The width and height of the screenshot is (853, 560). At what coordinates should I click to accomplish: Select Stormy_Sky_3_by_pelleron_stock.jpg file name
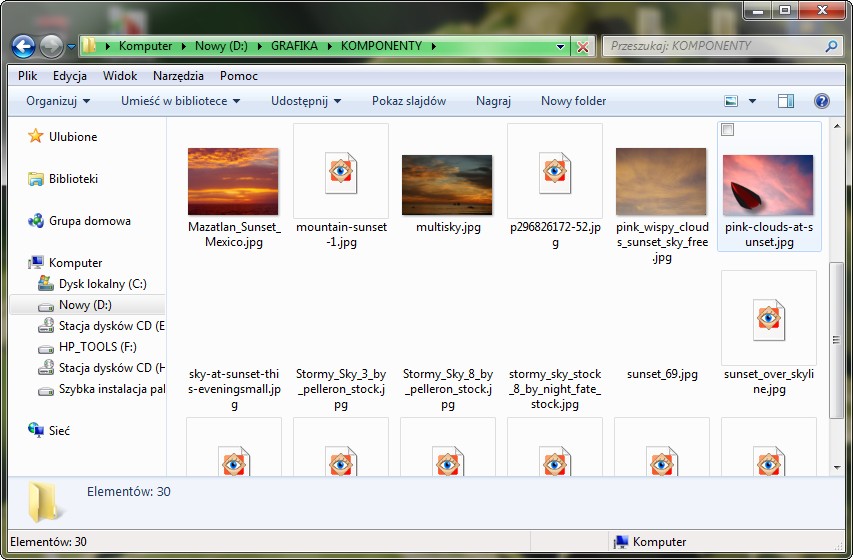tap(341, 389)
